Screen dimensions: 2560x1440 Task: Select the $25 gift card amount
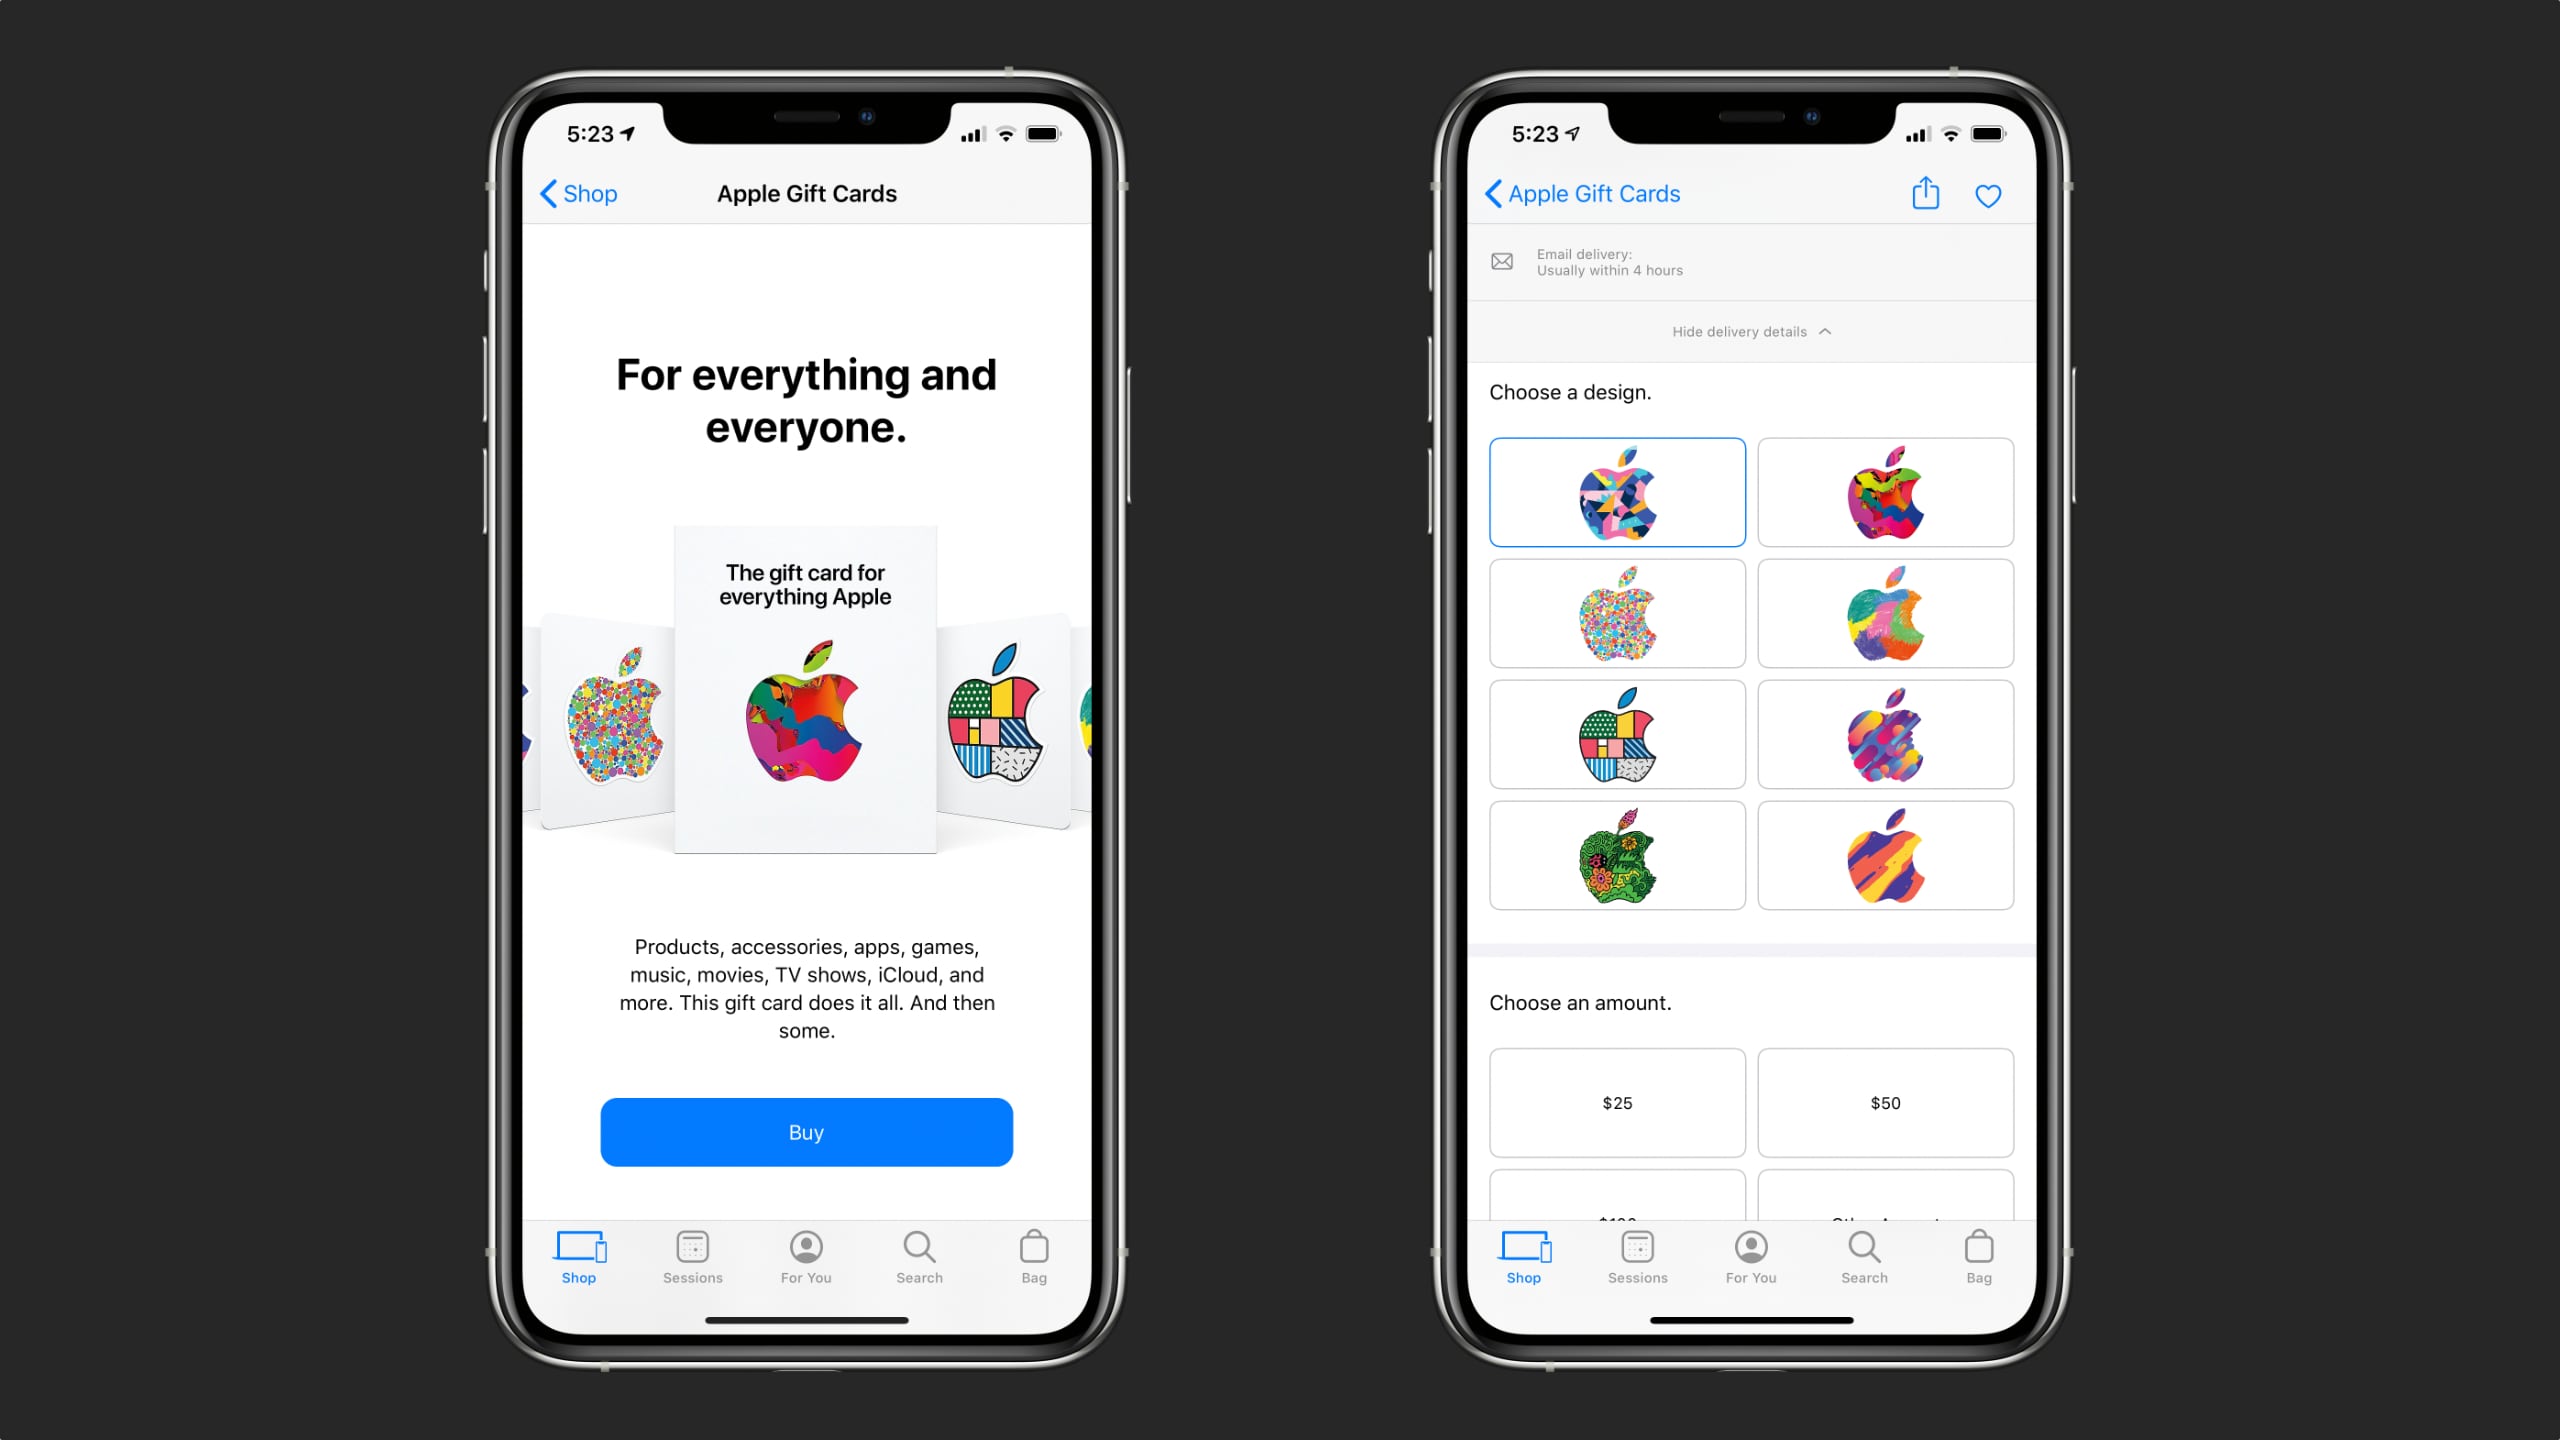[1616, 1102]
